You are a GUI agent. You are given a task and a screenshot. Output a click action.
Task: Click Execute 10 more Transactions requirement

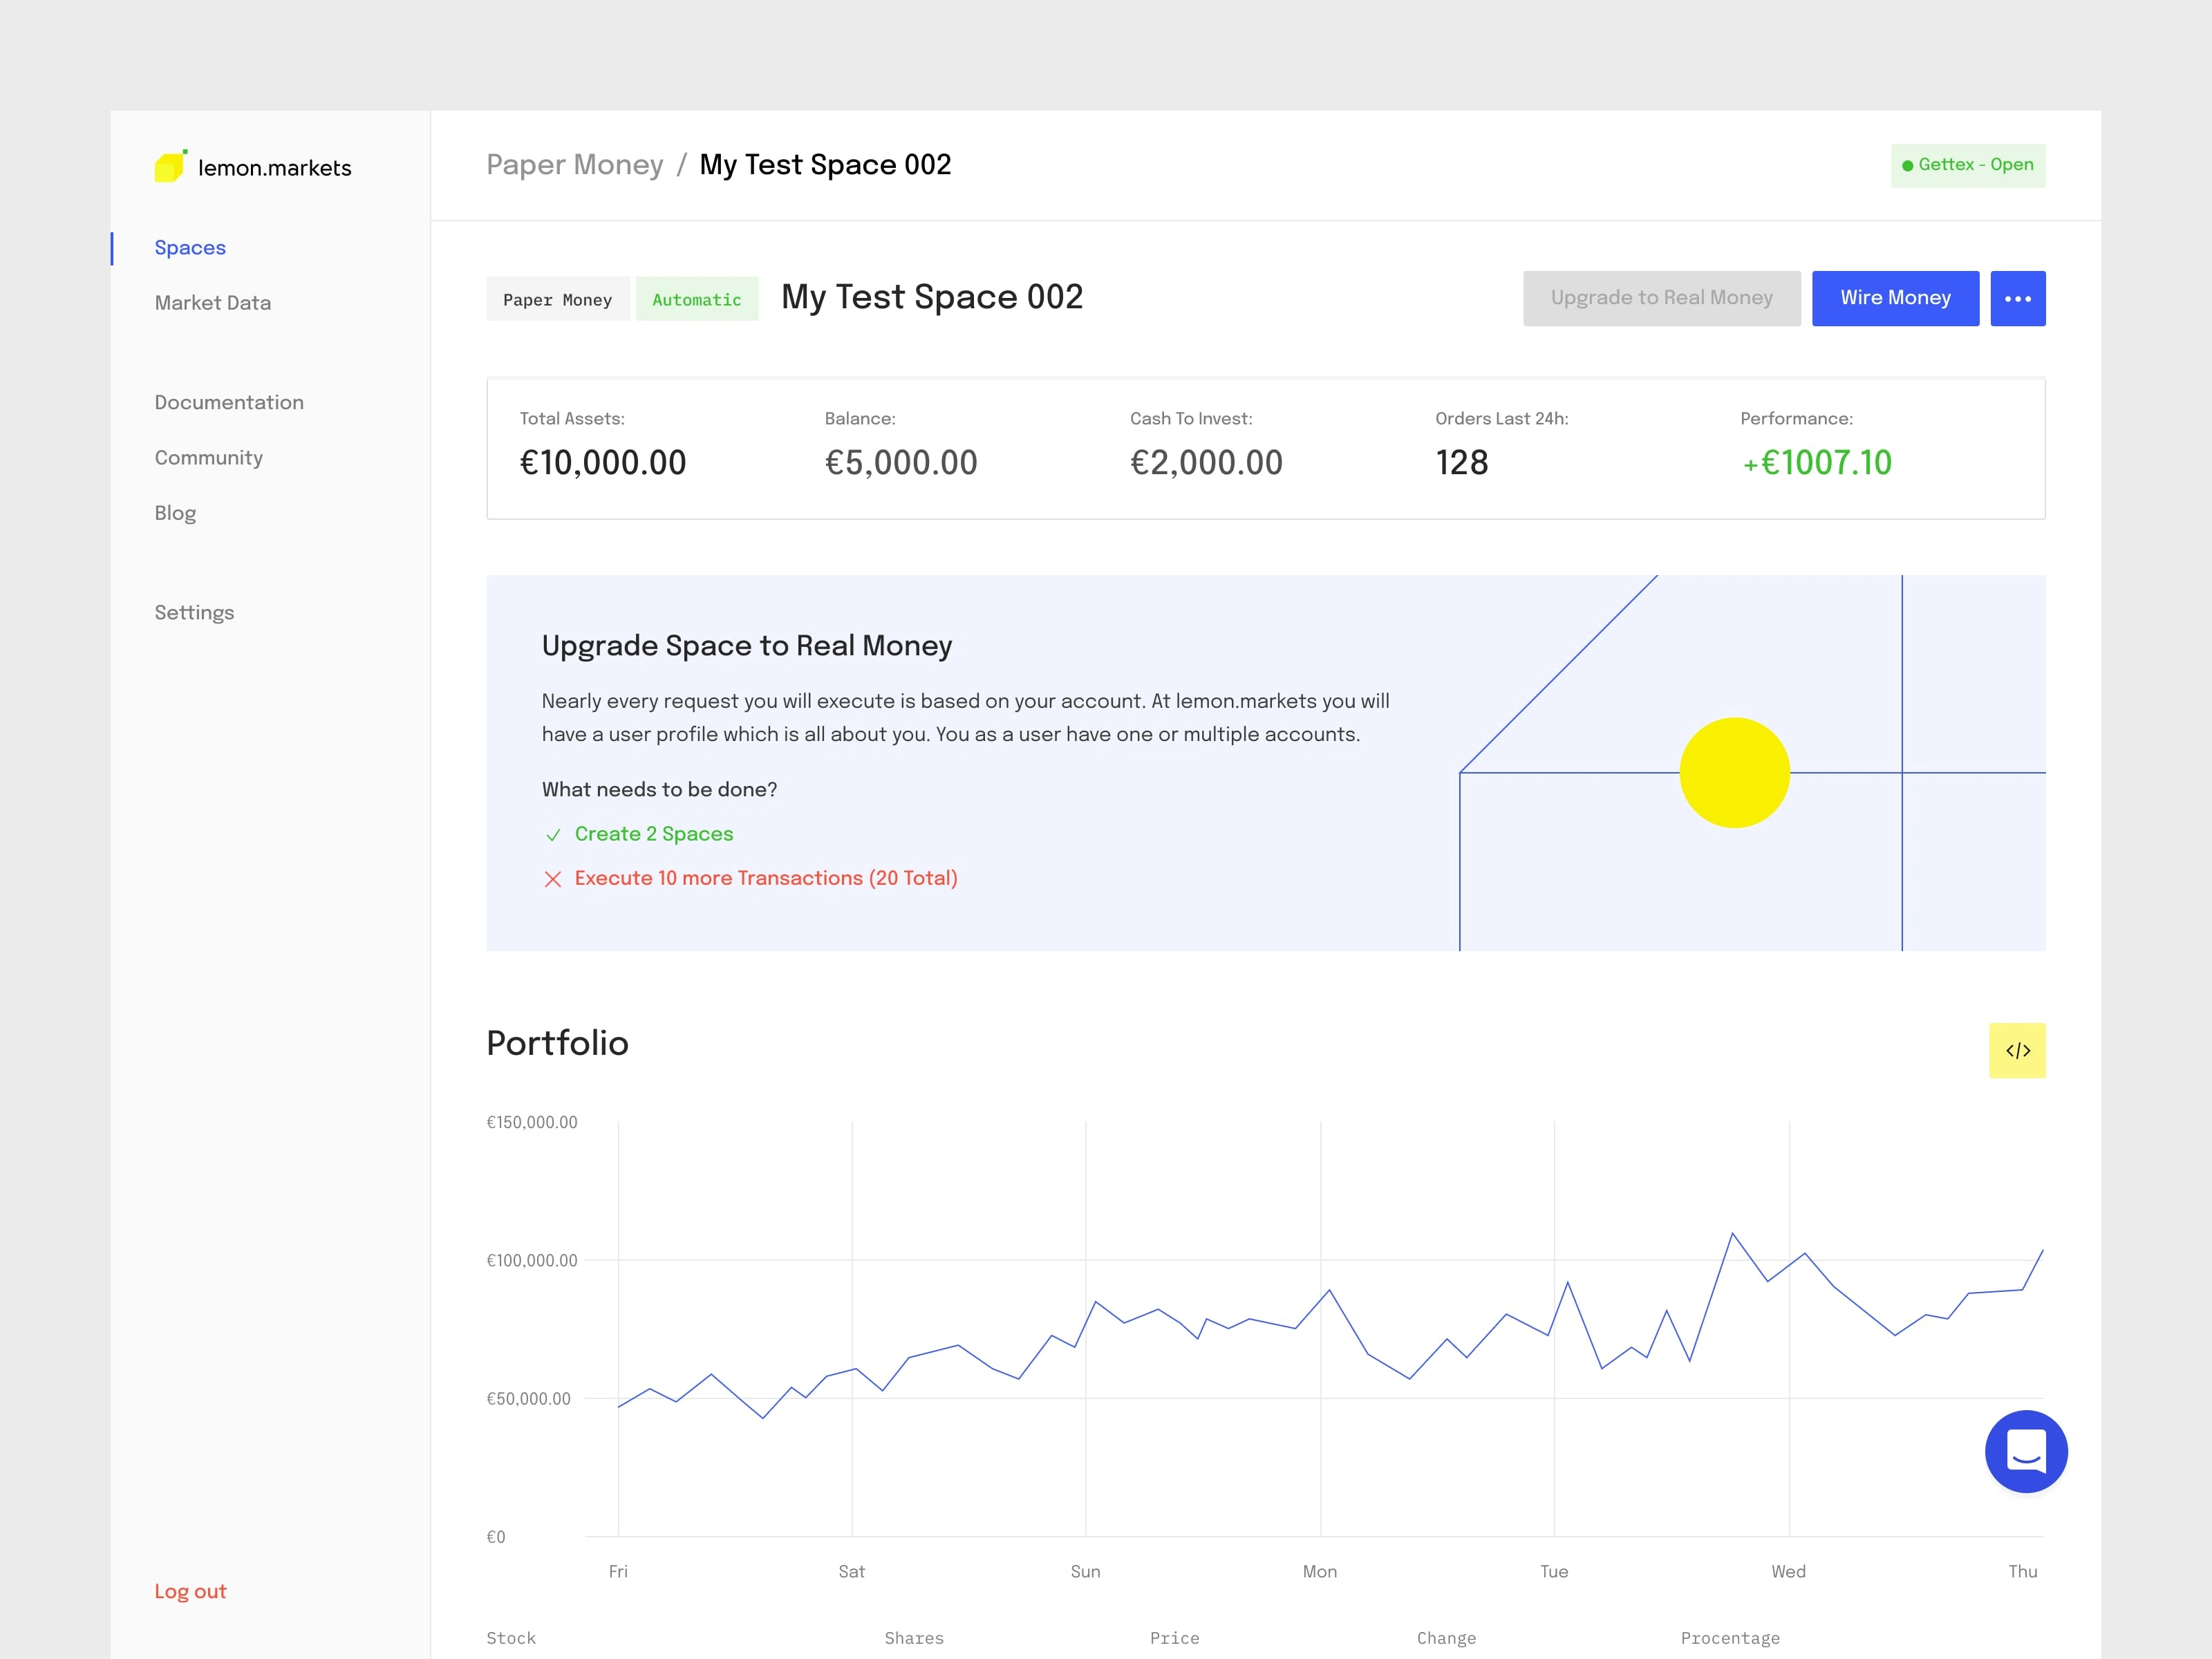click(x=766, y=878)
